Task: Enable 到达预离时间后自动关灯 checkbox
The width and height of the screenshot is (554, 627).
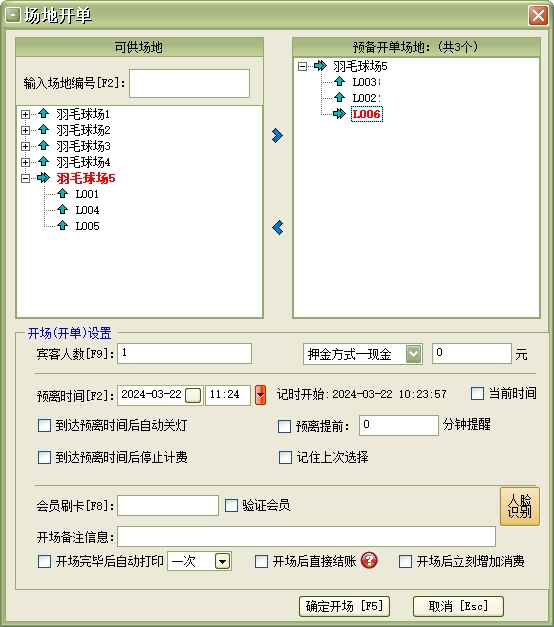Action: coord(44,425)
